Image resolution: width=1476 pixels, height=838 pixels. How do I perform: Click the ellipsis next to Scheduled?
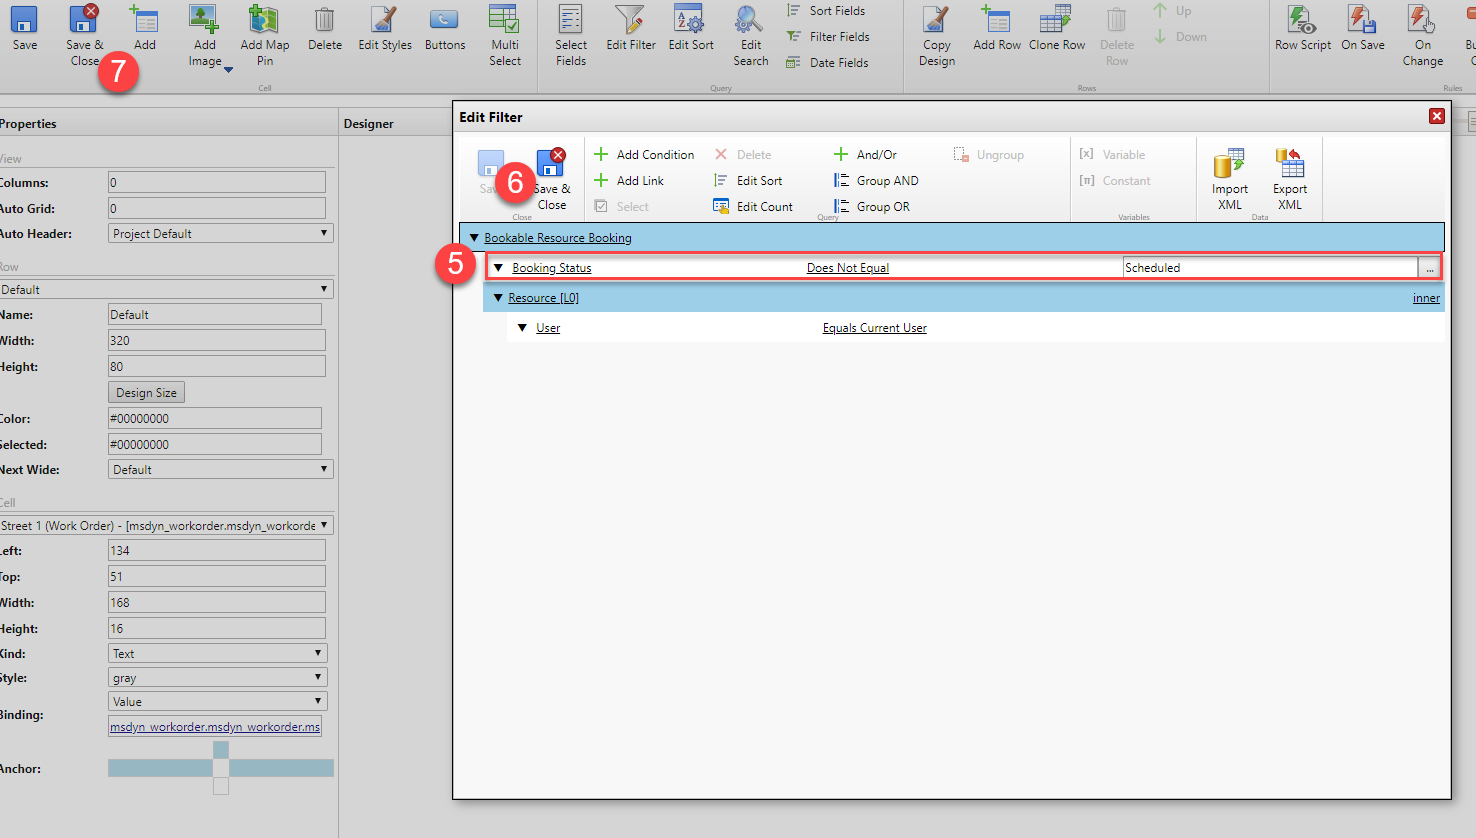pyautogui.click(x=1430, y=267)
